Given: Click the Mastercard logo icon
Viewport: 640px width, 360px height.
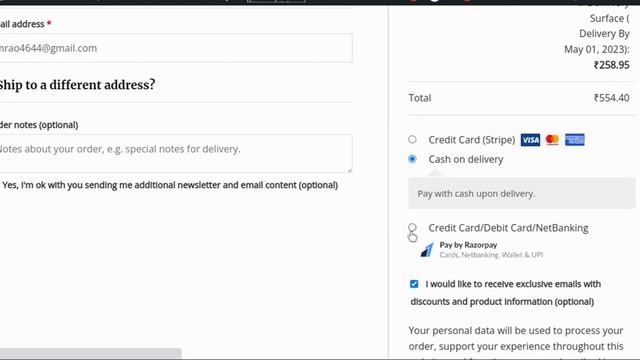Looking at the screenshot, I should (552, 140).
